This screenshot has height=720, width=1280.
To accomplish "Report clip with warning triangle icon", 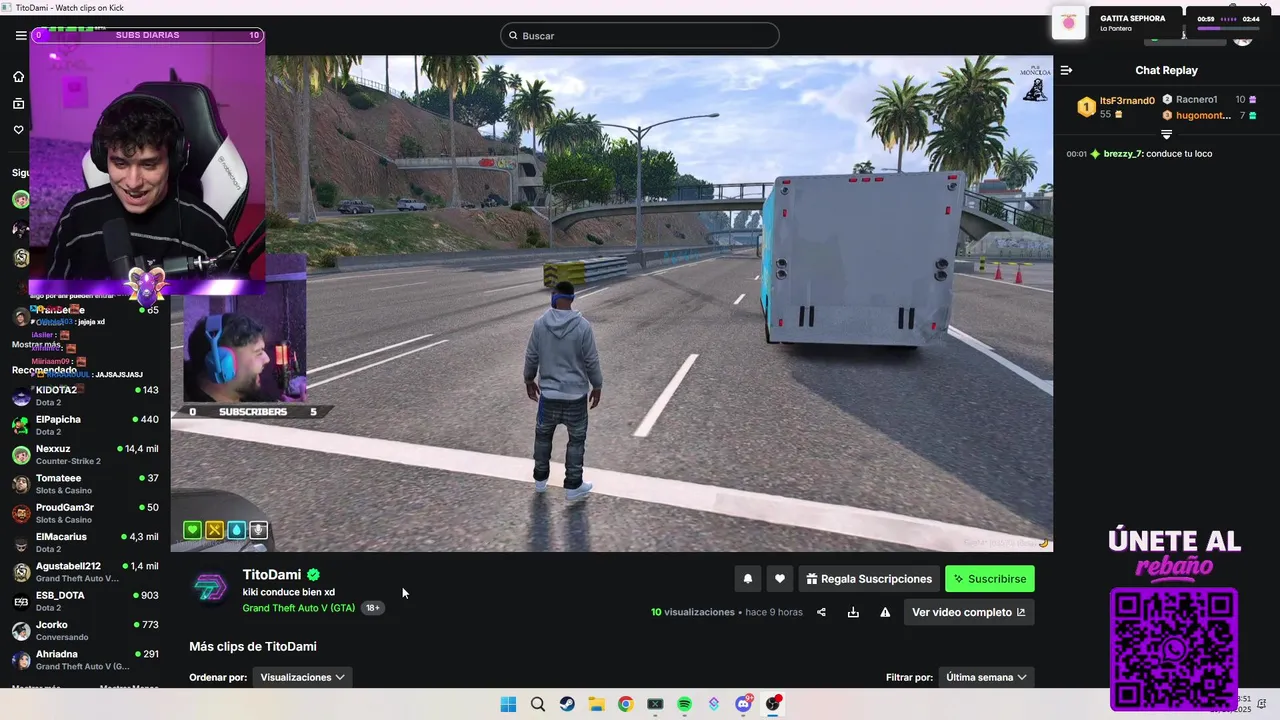I will [885, 612].
